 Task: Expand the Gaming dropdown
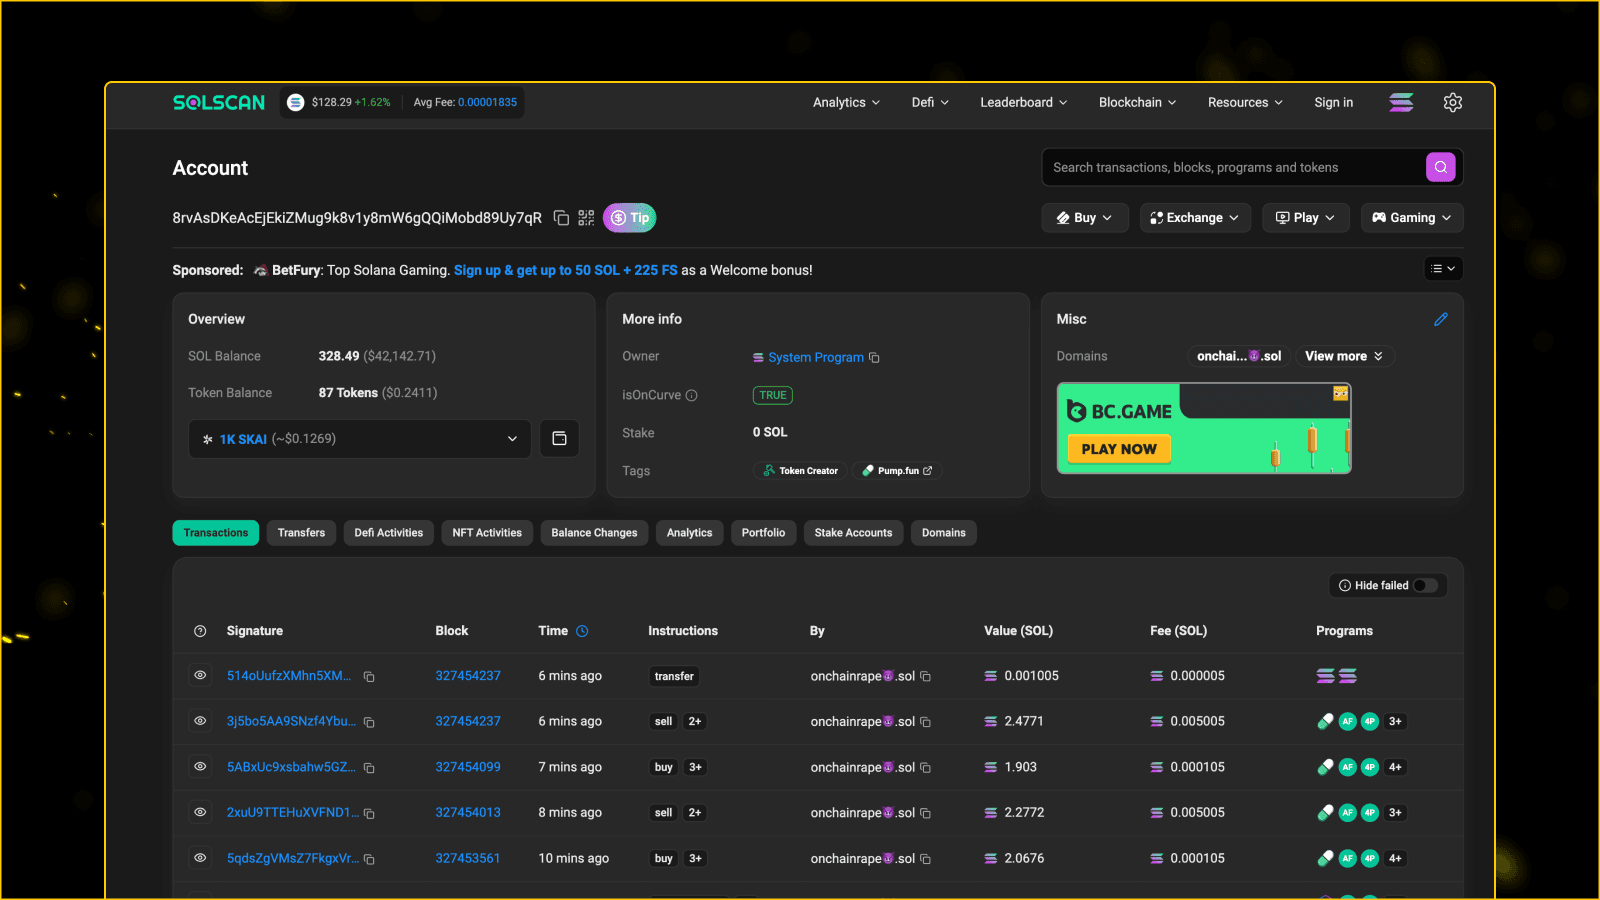tap(1412, 218)
